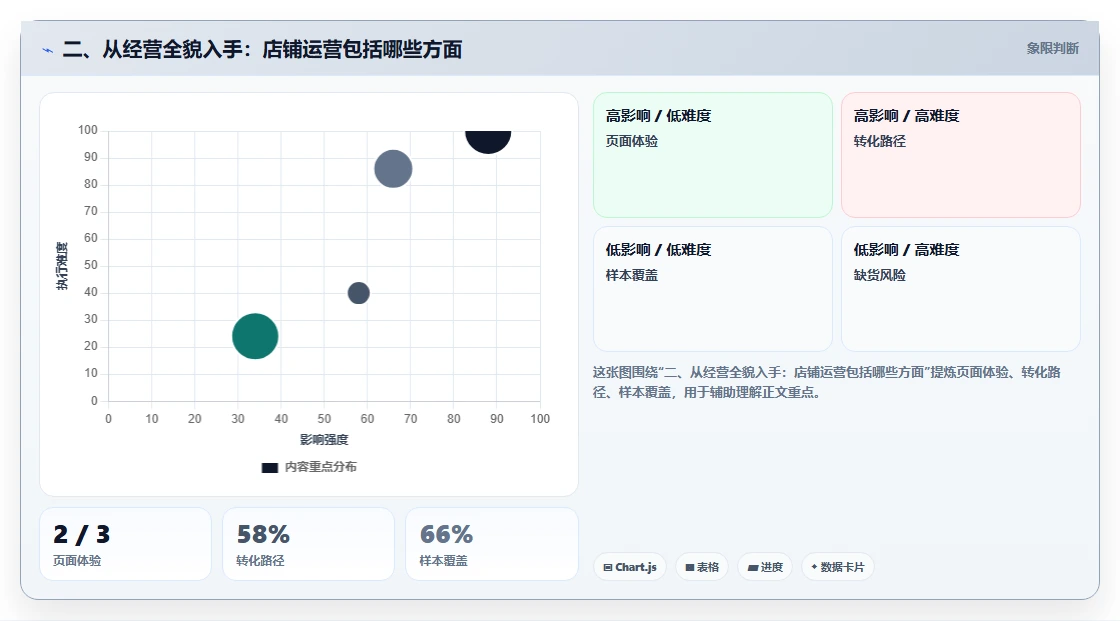Click 样本覆盖 text in the quadrant card
This screenshot has width=1120, height=621.
pos(631,275)
